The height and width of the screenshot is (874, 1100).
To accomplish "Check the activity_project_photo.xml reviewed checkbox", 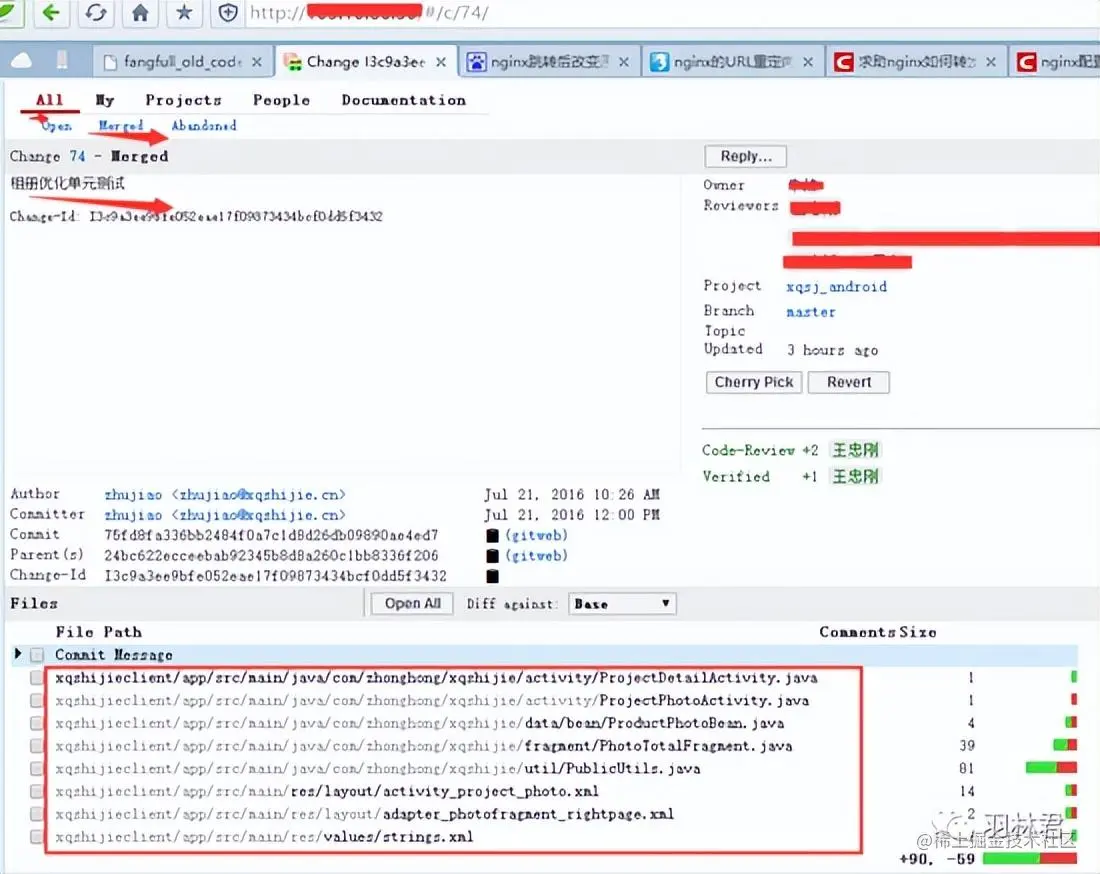I will (37, 791).
